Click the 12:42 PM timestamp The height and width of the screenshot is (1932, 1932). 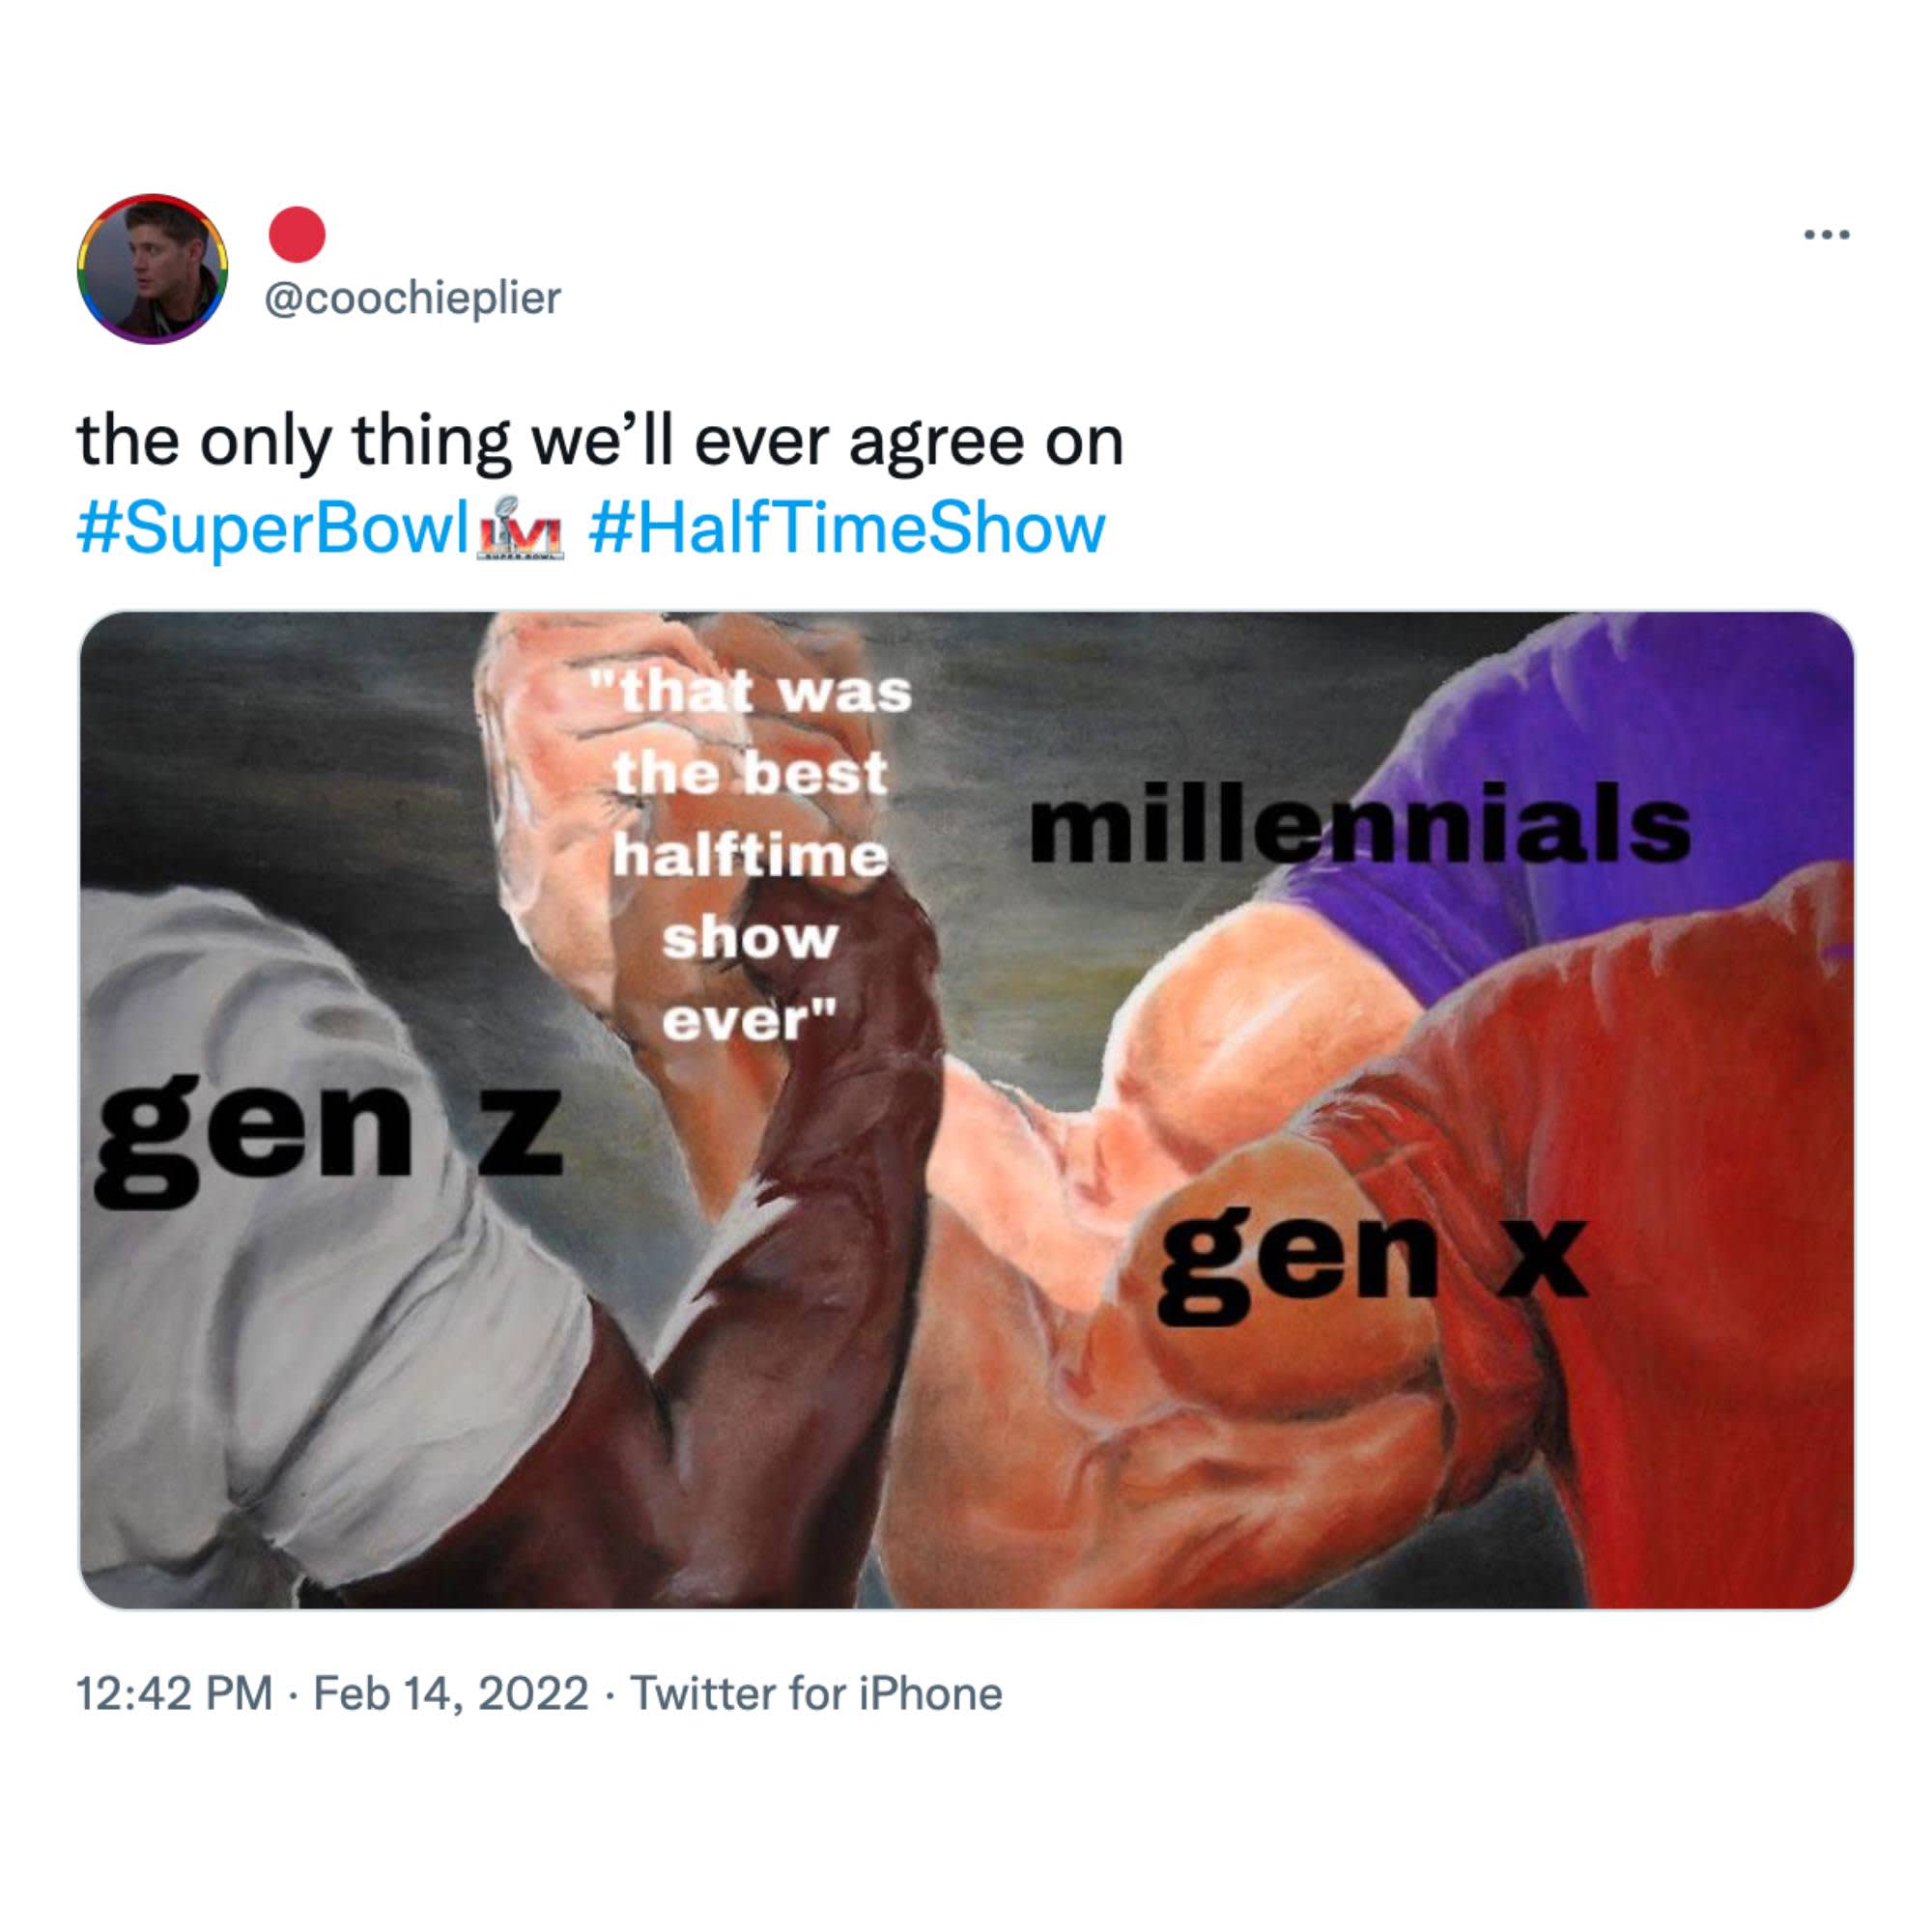tap(174, 1693)
